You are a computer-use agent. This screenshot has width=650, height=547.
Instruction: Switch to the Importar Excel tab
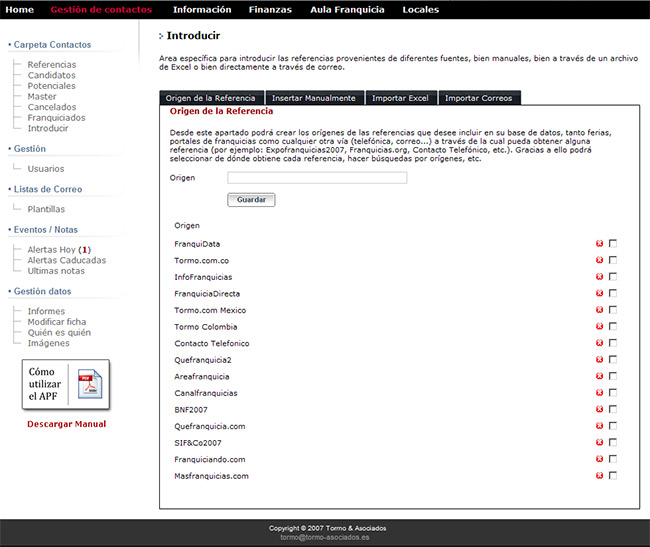(400, 98)
